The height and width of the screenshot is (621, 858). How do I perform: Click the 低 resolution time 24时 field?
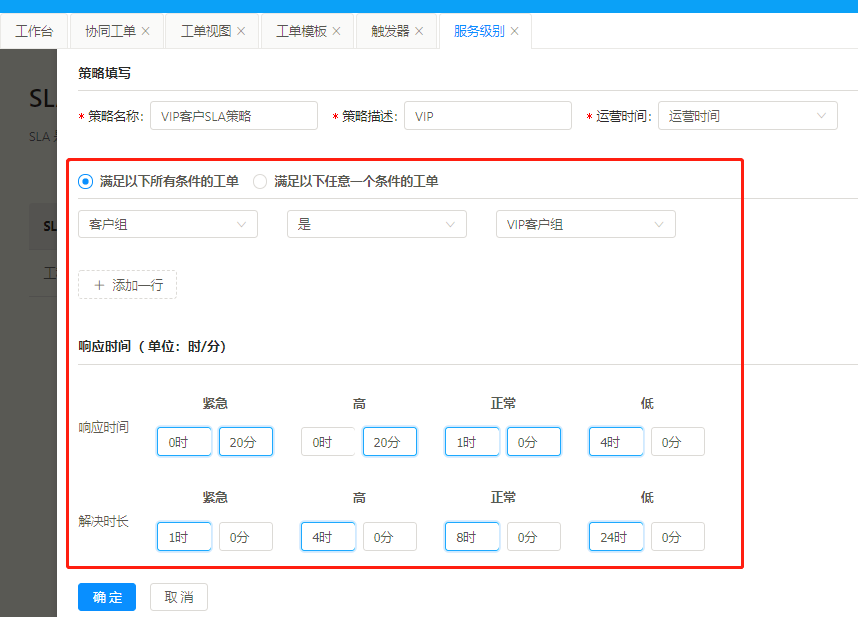(615, 537)
